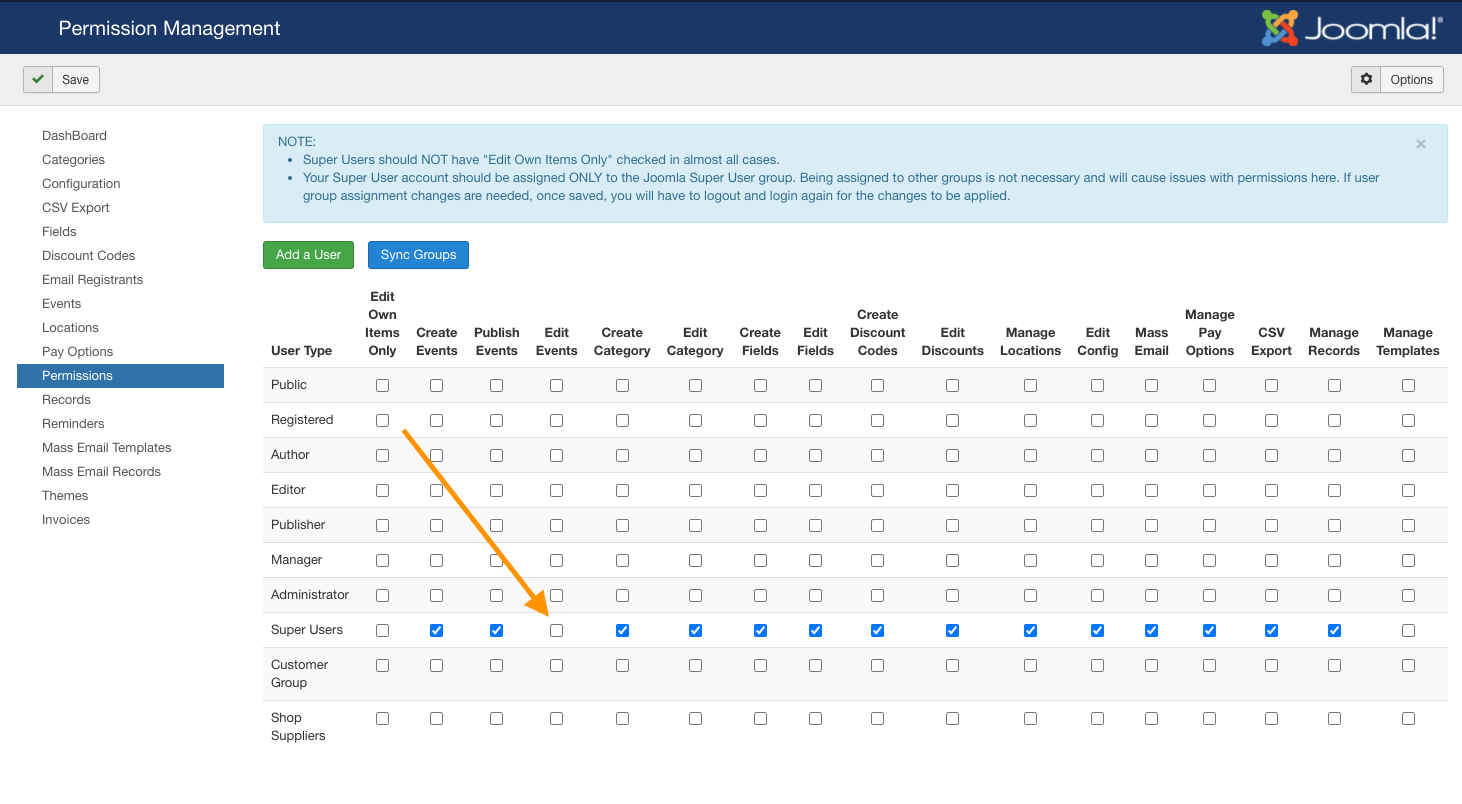
Task: Navigate to Themes in sidebar
Action: [65, 496]
